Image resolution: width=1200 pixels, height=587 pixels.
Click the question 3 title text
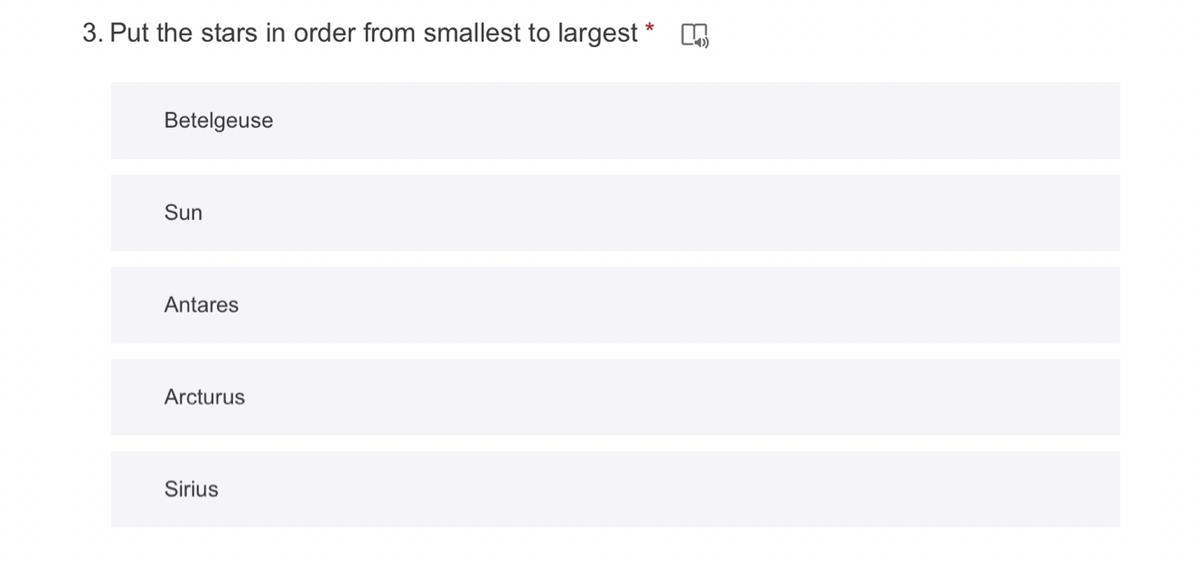(360, 33)
